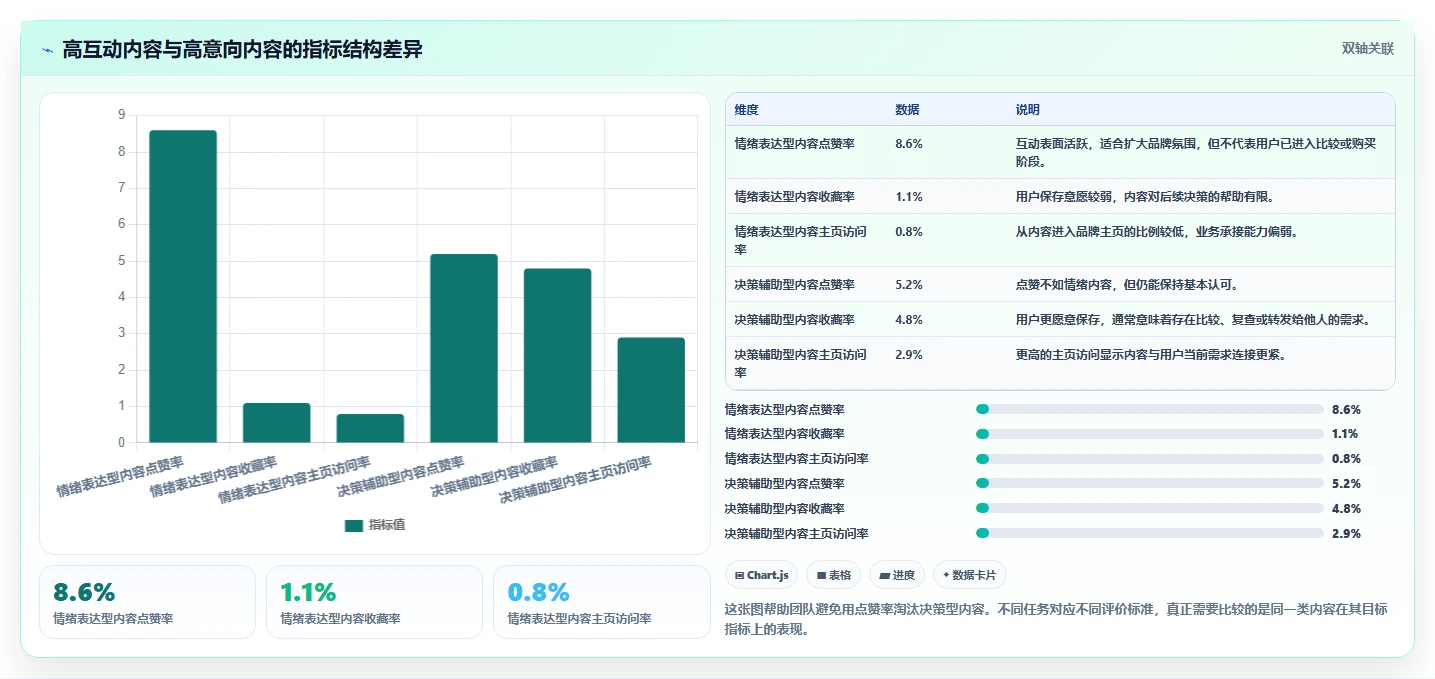Click y-axis label 9 on chart
The height and width of the screenshot is (679, 1435).
pyautogui.click(x=121, y=115)
